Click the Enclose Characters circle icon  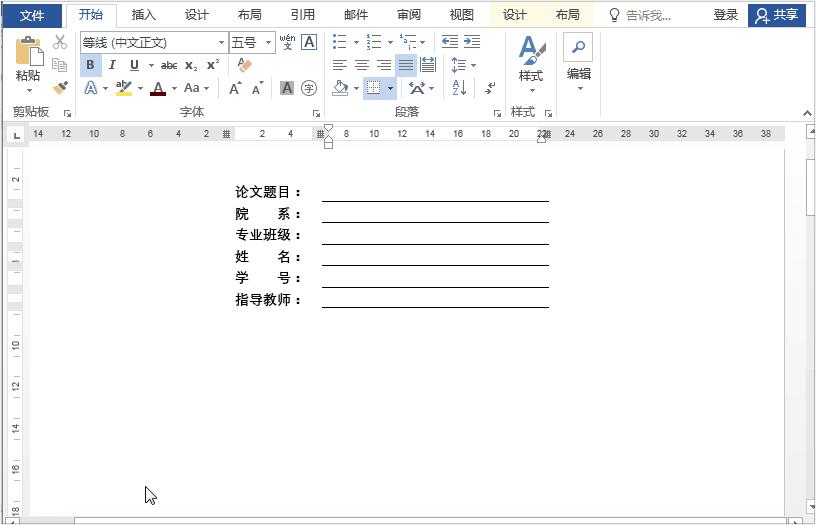coord(309,88)
